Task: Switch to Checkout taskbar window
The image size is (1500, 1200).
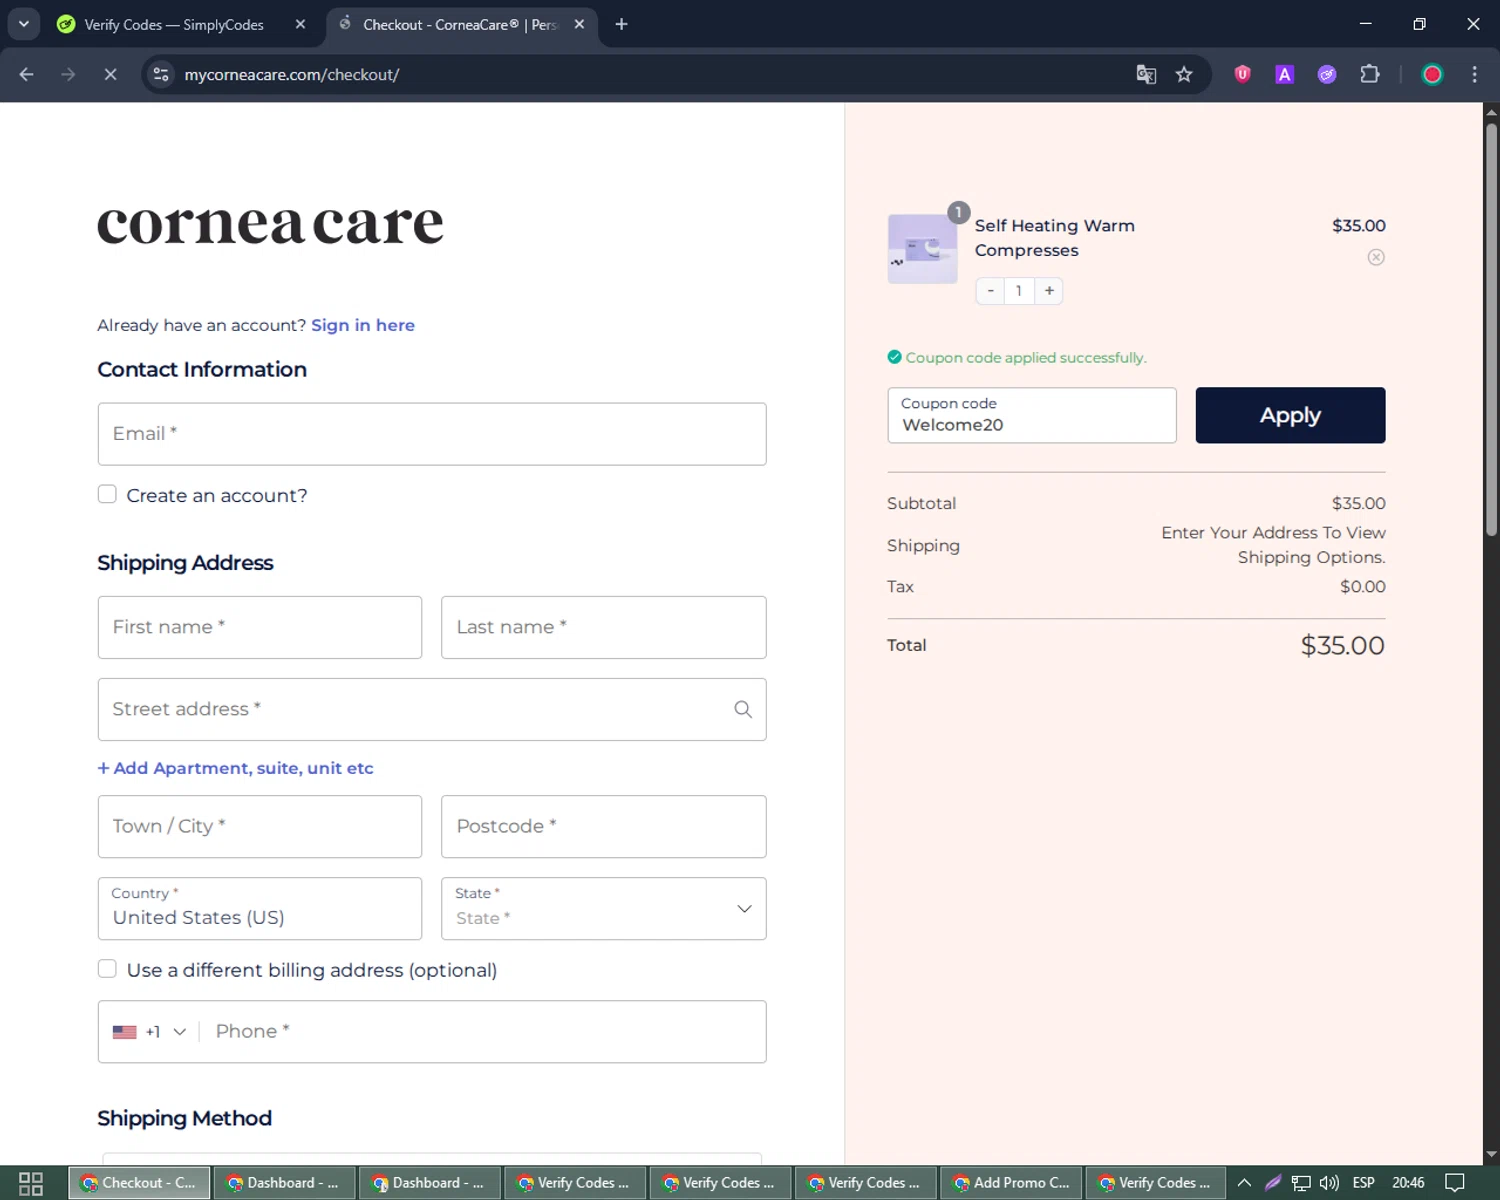Action: point(139,1183)
